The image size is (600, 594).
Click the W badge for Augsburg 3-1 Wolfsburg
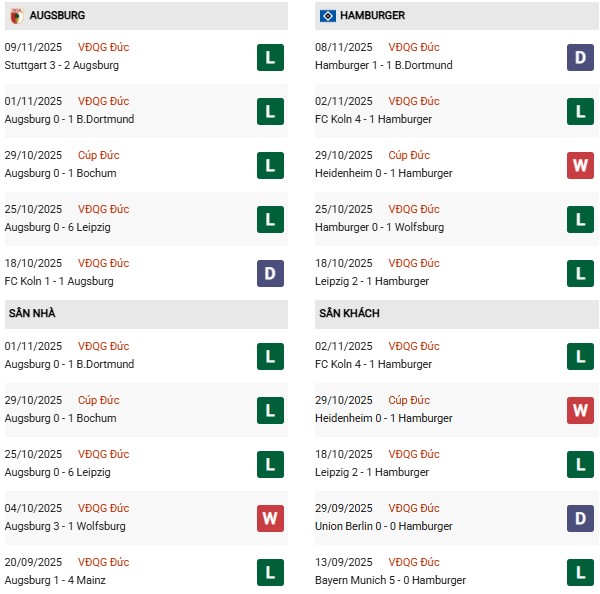pos(269,518)
